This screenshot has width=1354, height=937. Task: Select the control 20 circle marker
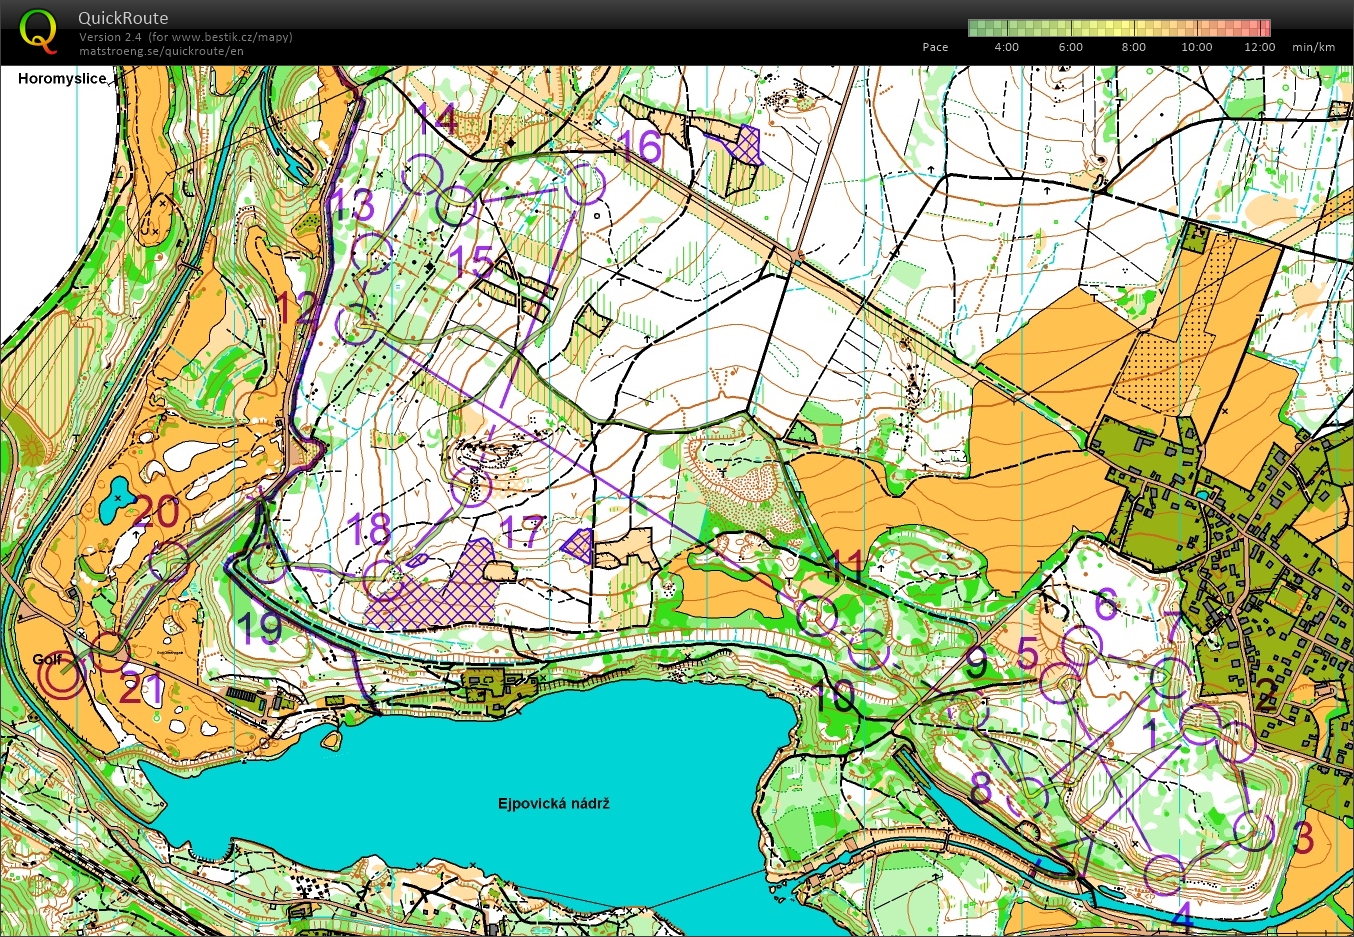click(x=169, y=562)
